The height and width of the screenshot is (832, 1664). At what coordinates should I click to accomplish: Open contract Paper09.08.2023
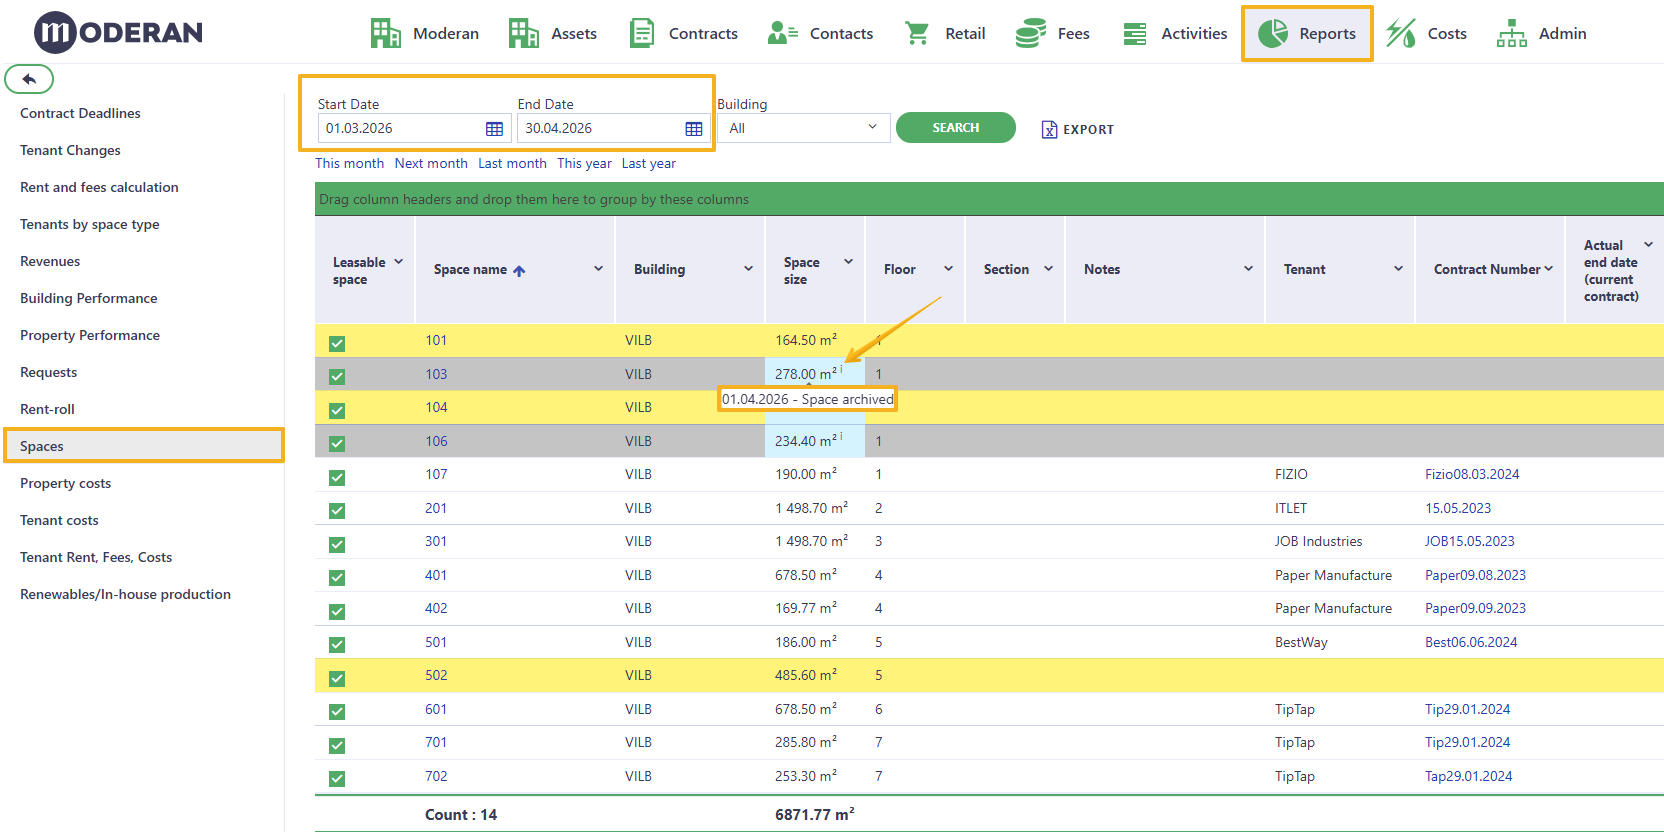click(1475, 575)
